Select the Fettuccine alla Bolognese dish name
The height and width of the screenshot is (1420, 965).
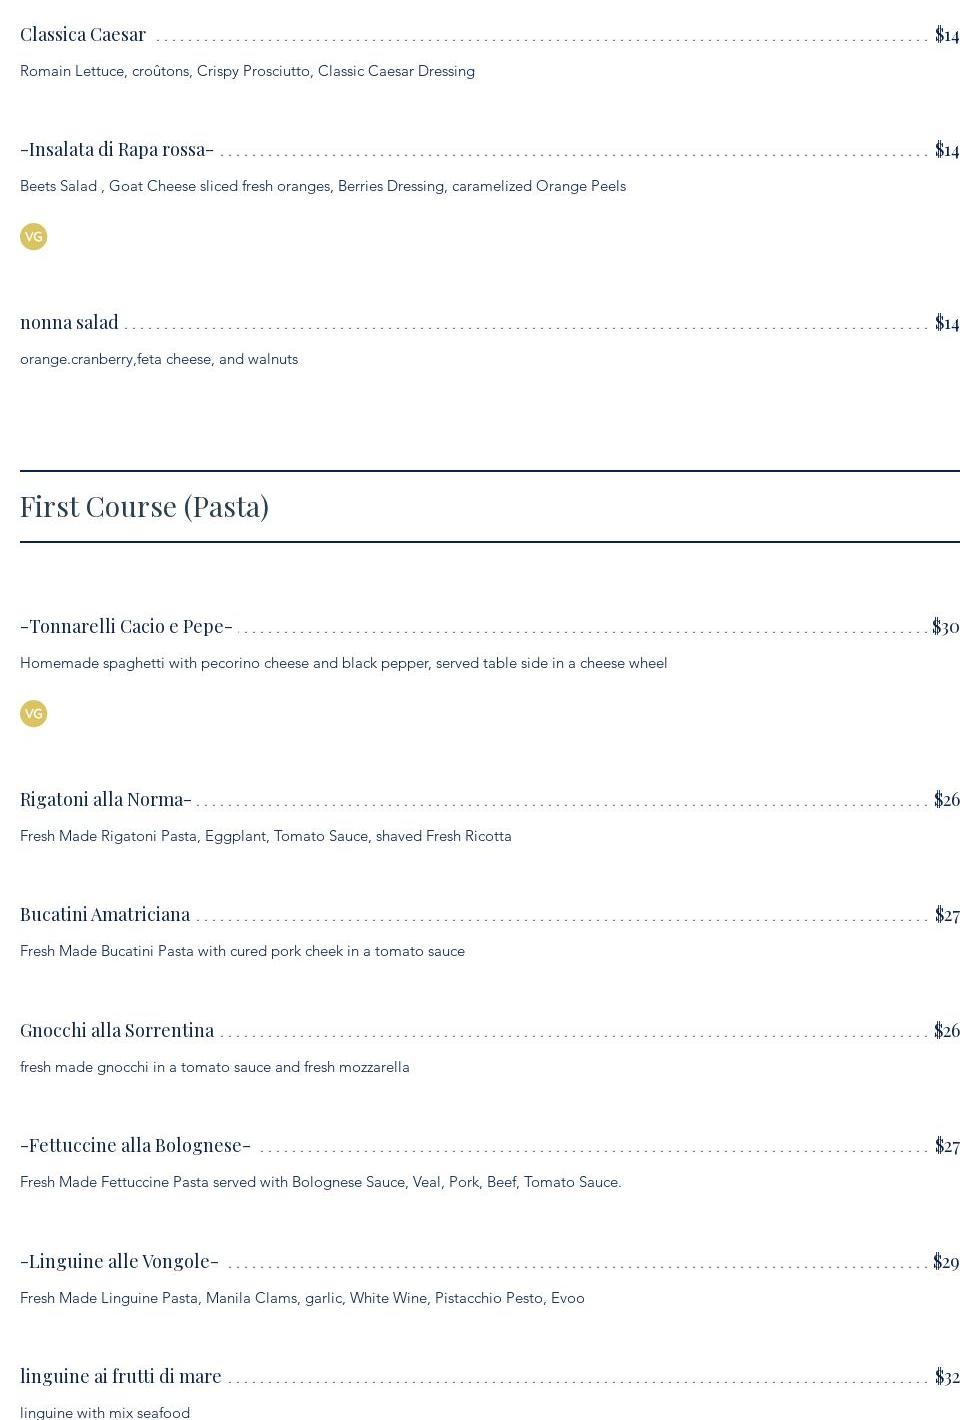(135, 1146)
